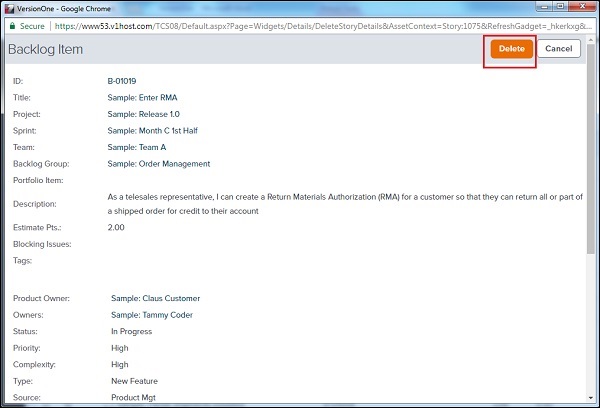Click sprint value Sample: Month C 1st Half
The height and width of the screenshot is (408, 600).
point(153,131)
